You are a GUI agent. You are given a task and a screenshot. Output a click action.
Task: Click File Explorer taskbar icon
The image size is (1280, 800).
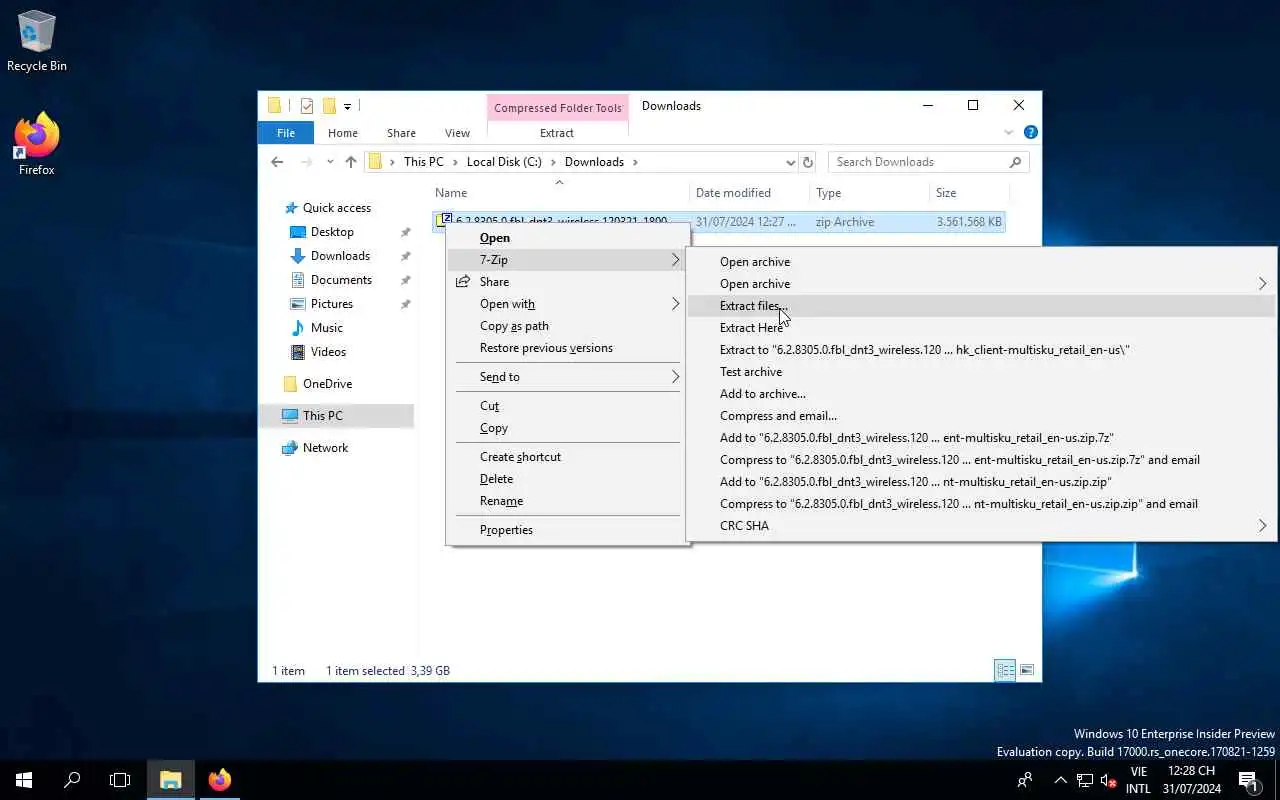point(171,780)
